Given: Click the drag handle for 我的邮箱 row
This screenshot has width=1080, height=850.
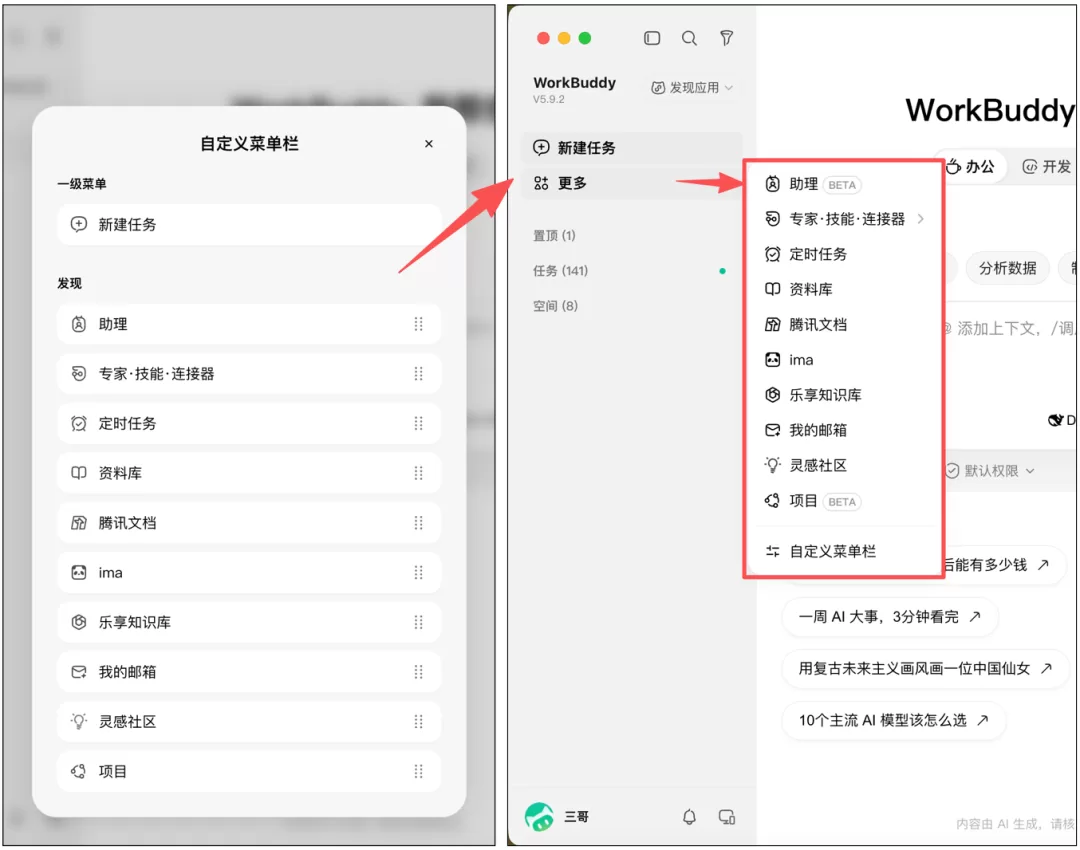Looking at the screenshot, I should [418, 672].
